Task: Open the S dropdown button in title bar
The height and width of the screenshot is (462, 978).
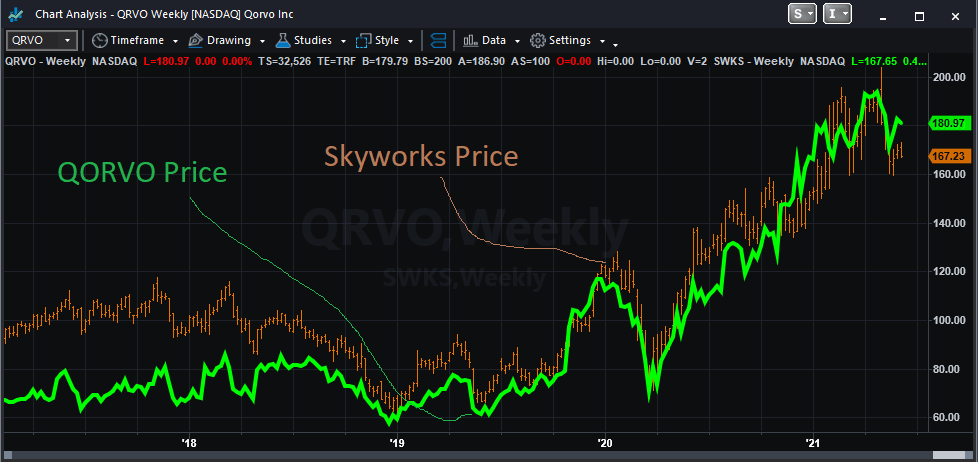Action: 802,14
